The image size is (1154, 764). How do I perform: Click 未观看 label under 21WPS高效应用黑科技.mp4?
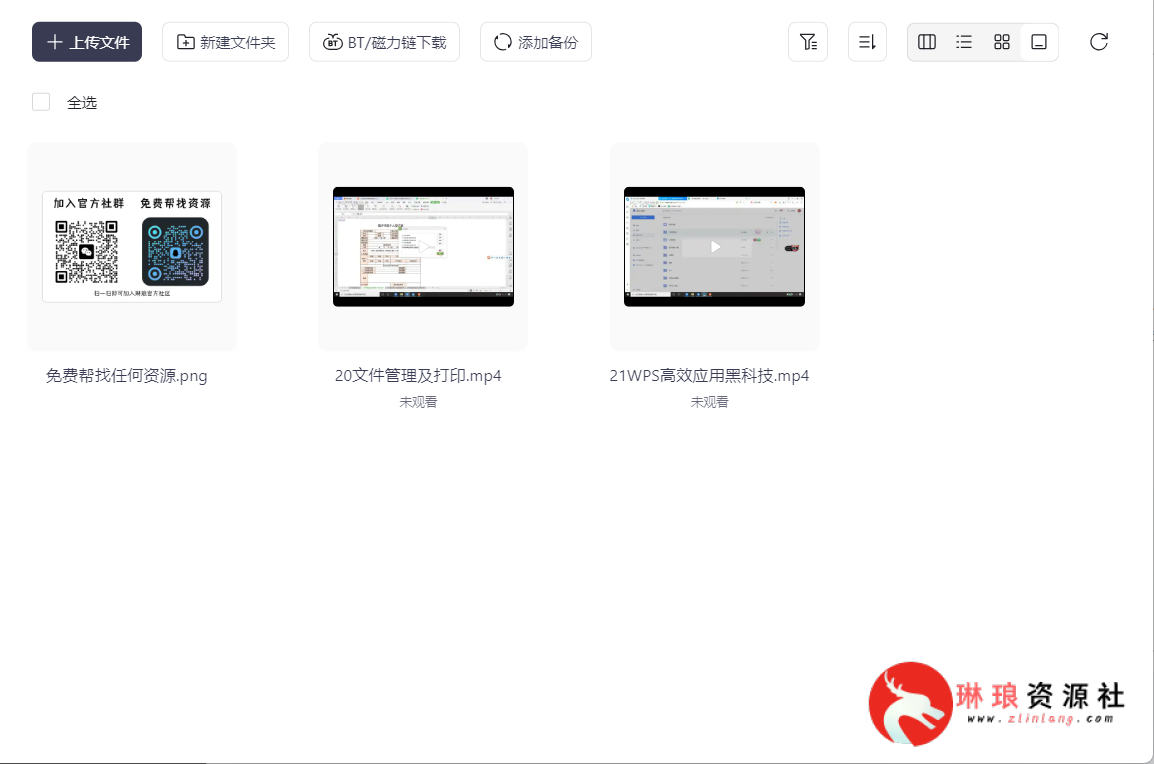click(x=709, y=402)
